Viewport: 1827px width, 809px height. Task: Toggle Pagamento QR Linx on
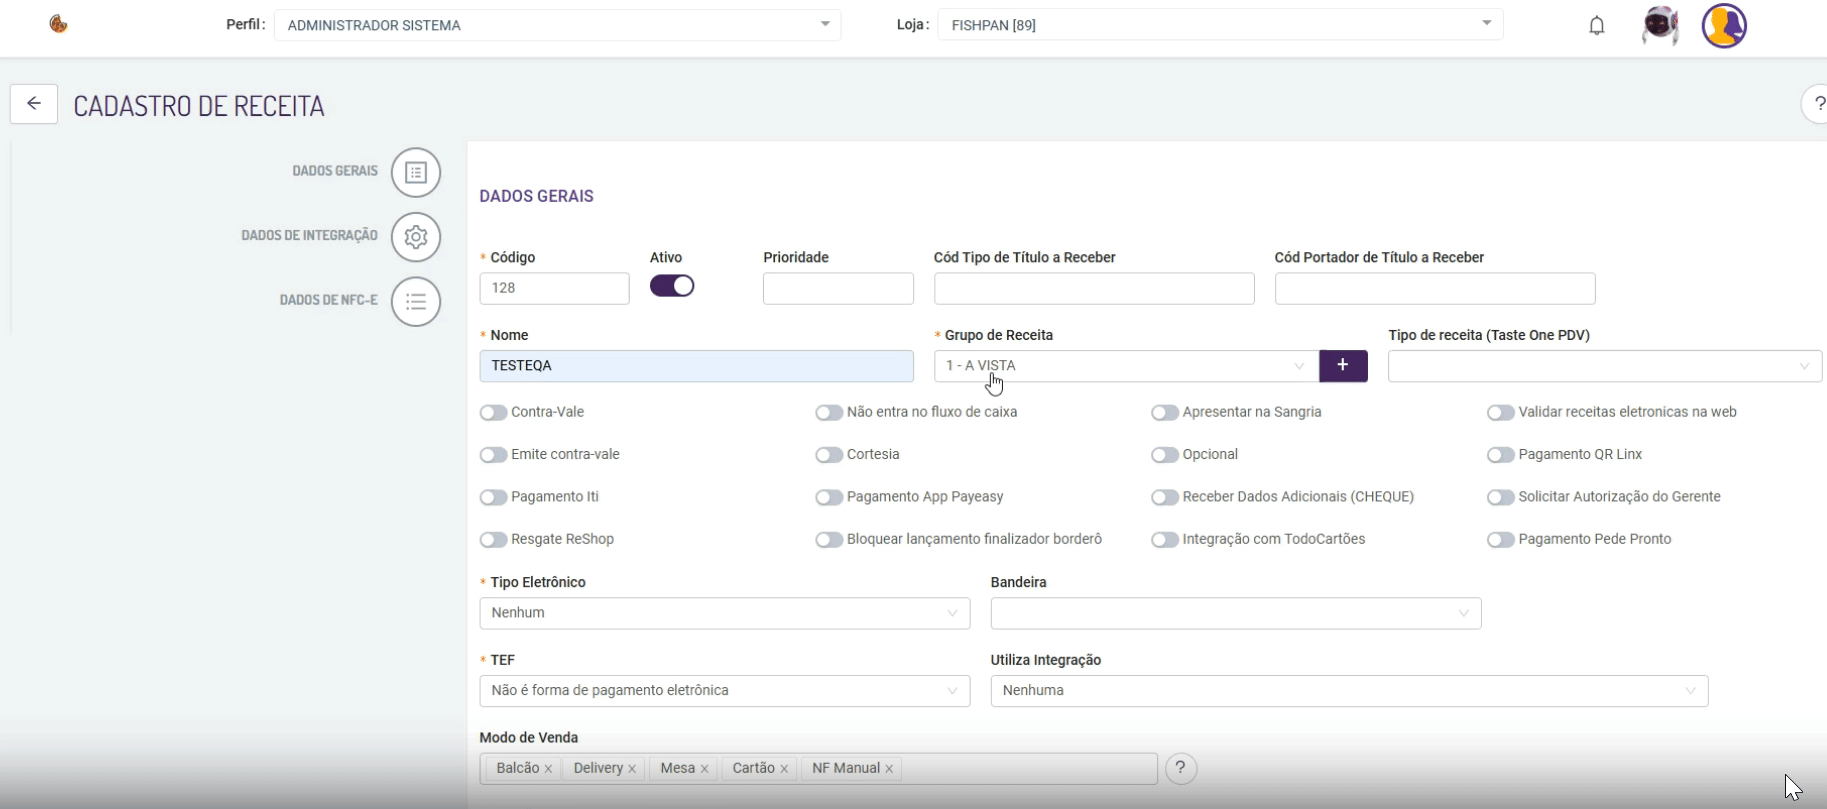[1500, 455]
